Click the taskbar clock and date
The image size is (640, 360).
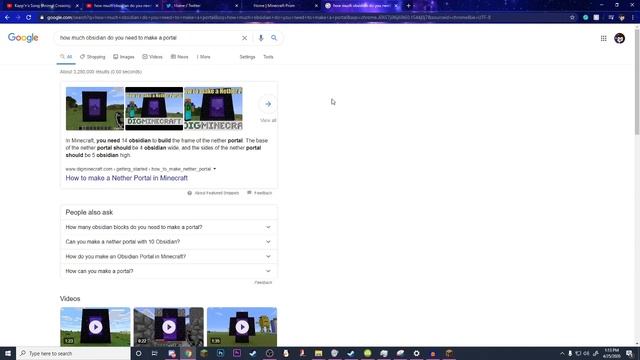pyautogui.click(x=611, y=353)
